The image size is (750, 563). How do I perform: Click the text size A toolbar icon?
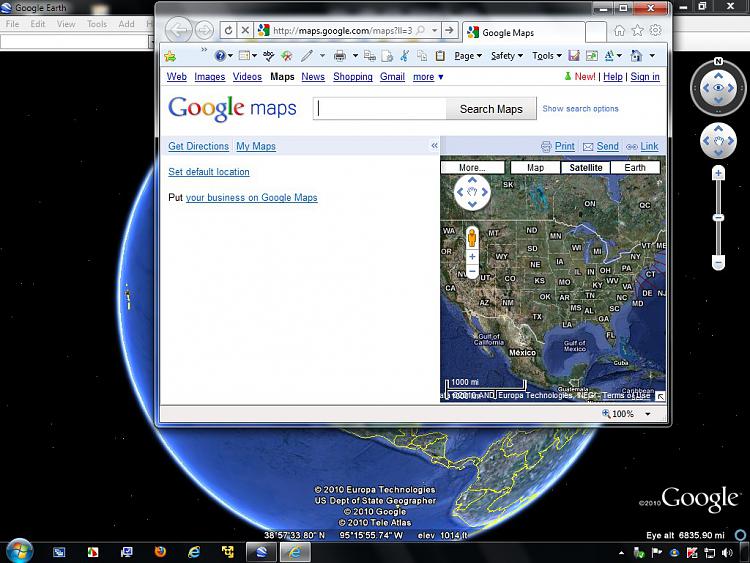pos(609,56)
